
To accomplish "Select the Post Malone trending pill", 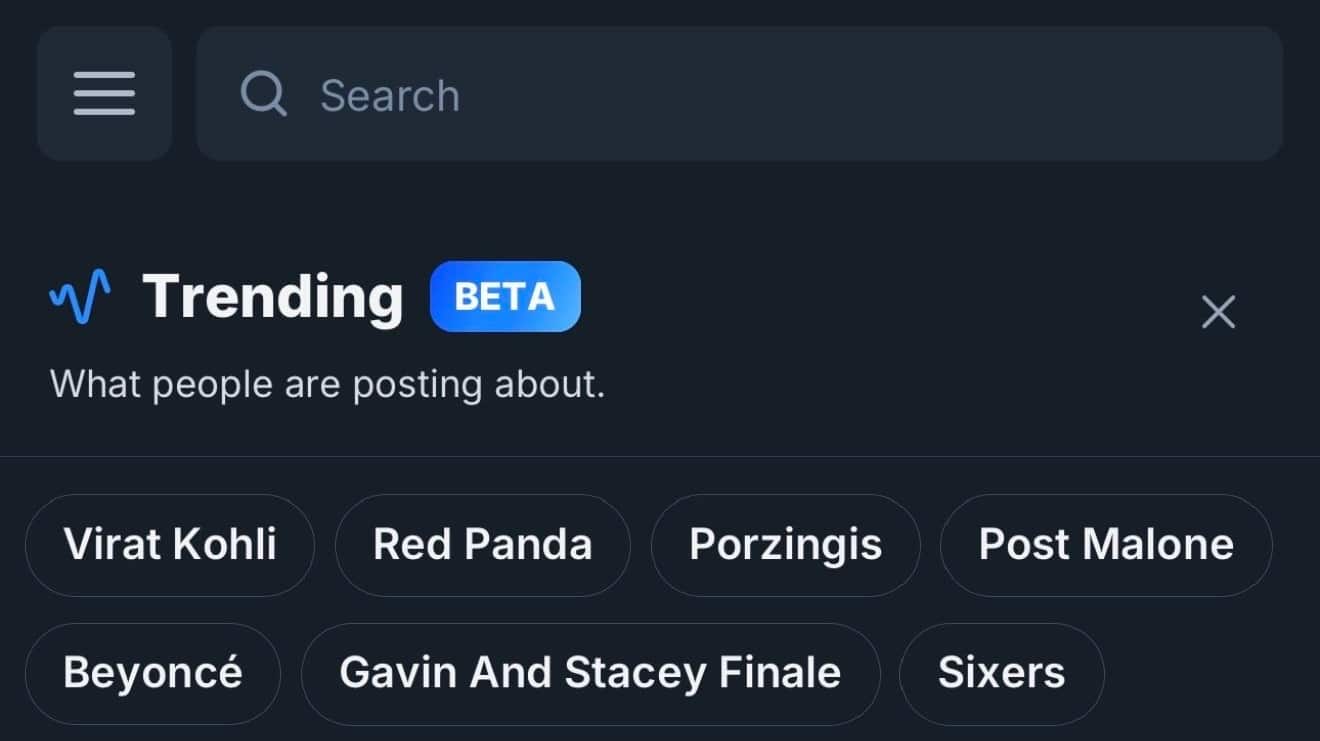I will [1107, 544].
